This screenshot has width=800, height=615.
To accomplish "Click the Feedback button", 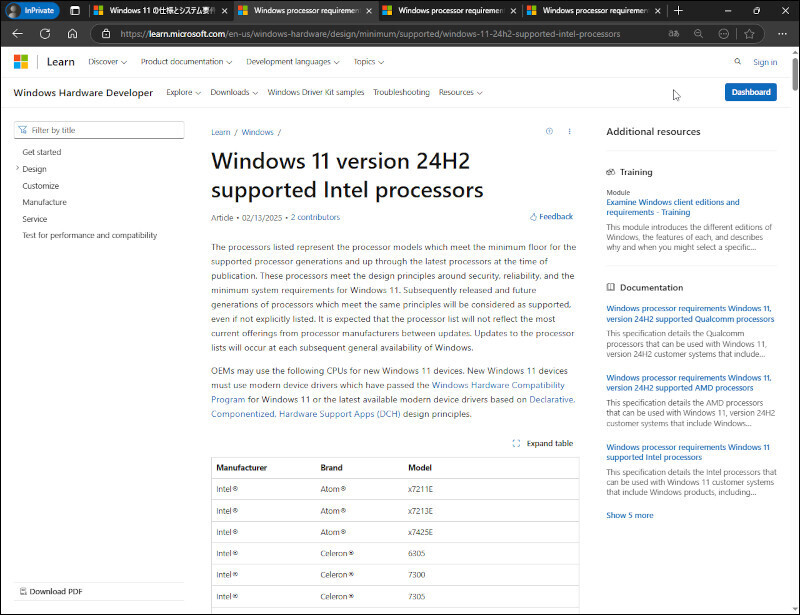I will (x=551, y=216).
